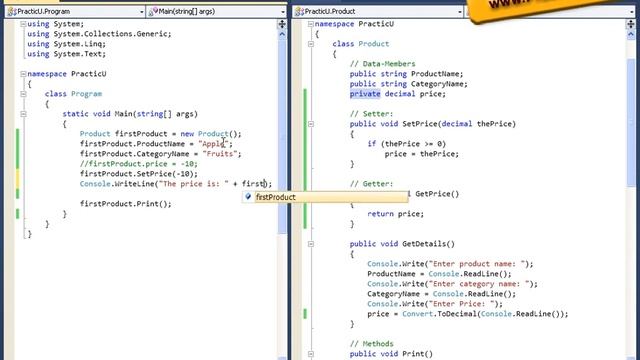
Task: Click the // Setter: comment
Action: [371, 114]
